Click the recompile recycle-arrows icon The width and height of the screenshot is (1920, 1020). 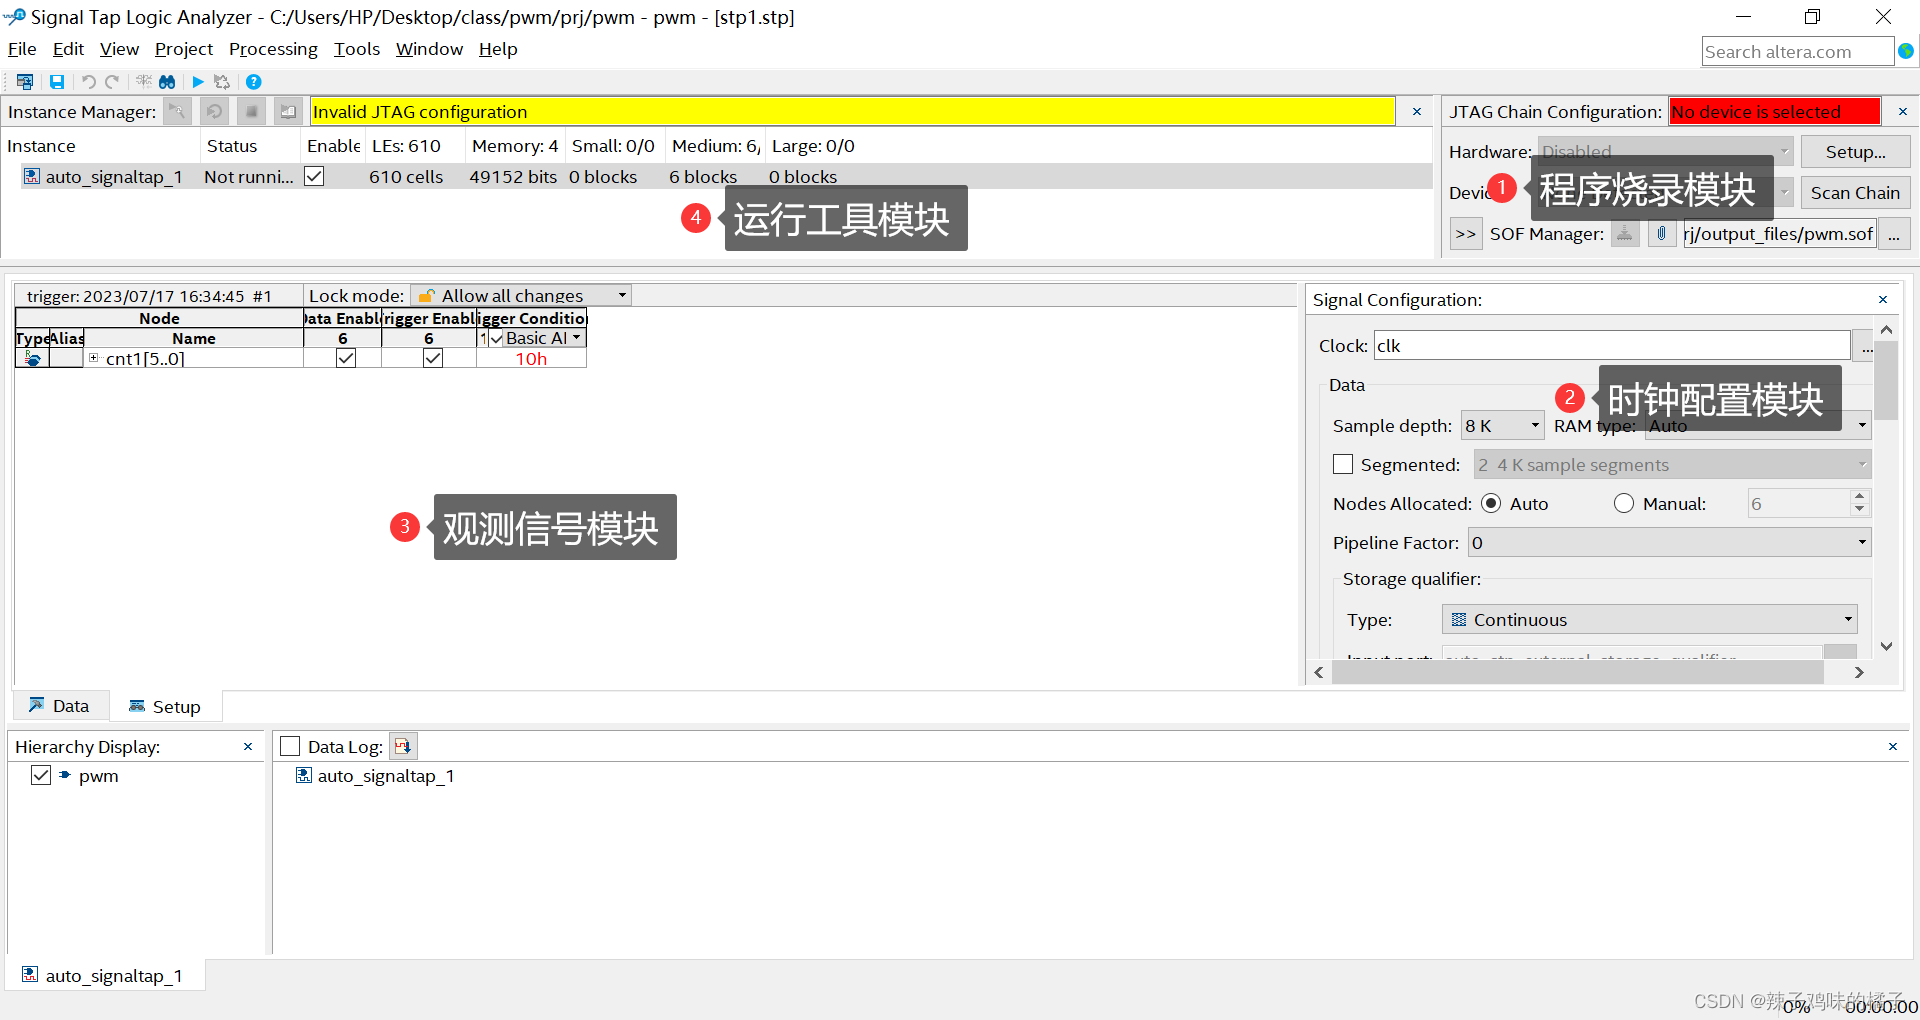pyautogui.click(x=222, y=82)
